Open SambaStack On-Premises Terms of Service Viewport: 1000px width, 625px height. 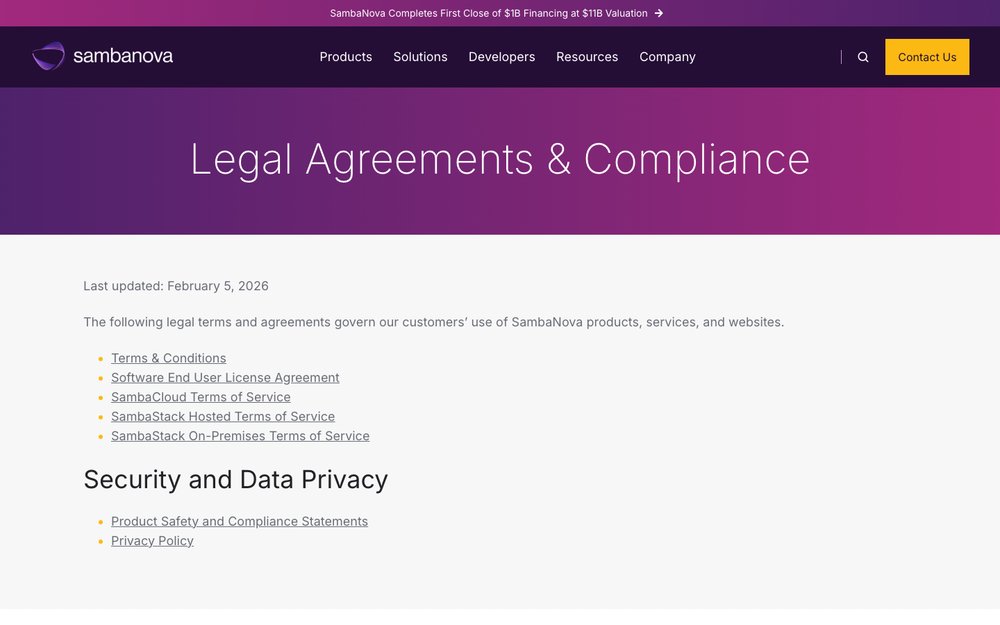tap(240, 436)
